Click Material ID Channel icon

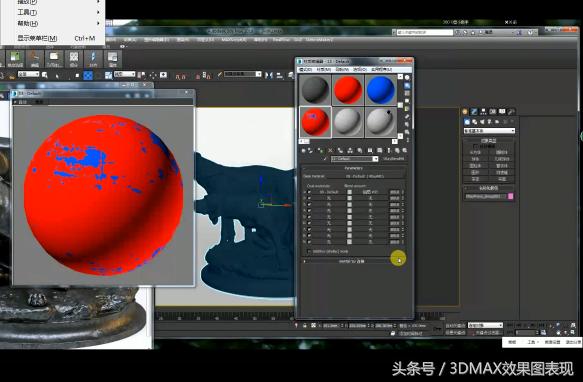click(x=370, y=151)
